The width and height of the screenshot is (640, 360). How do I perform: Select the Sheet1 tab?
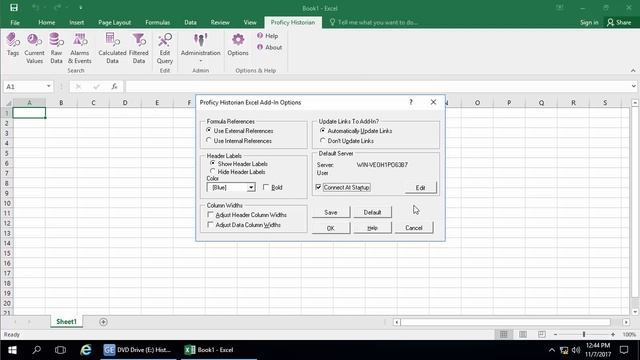coord(67,322)
